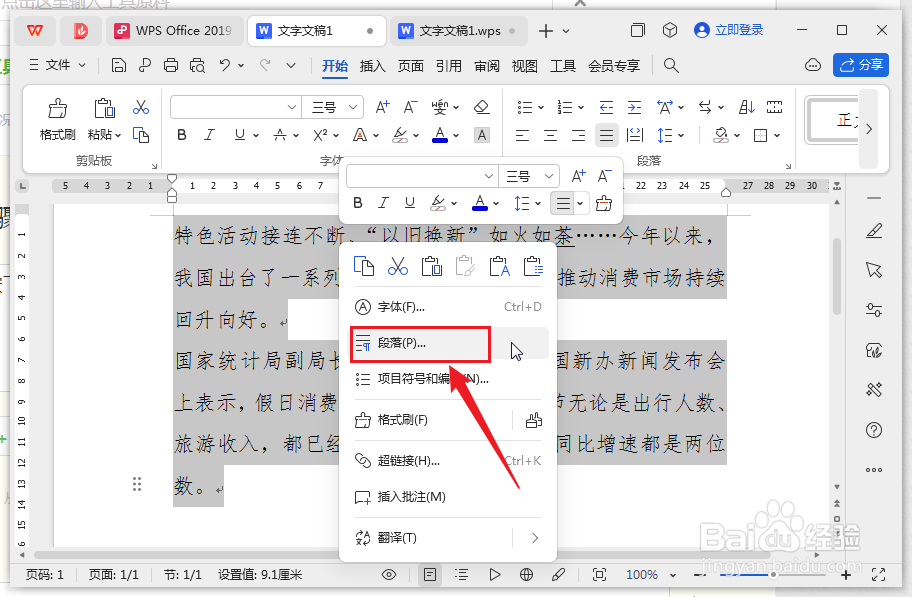912x597 pixels.
Task: Toggle Underline in the floating toolbar
Action: [x=410, y=203]
